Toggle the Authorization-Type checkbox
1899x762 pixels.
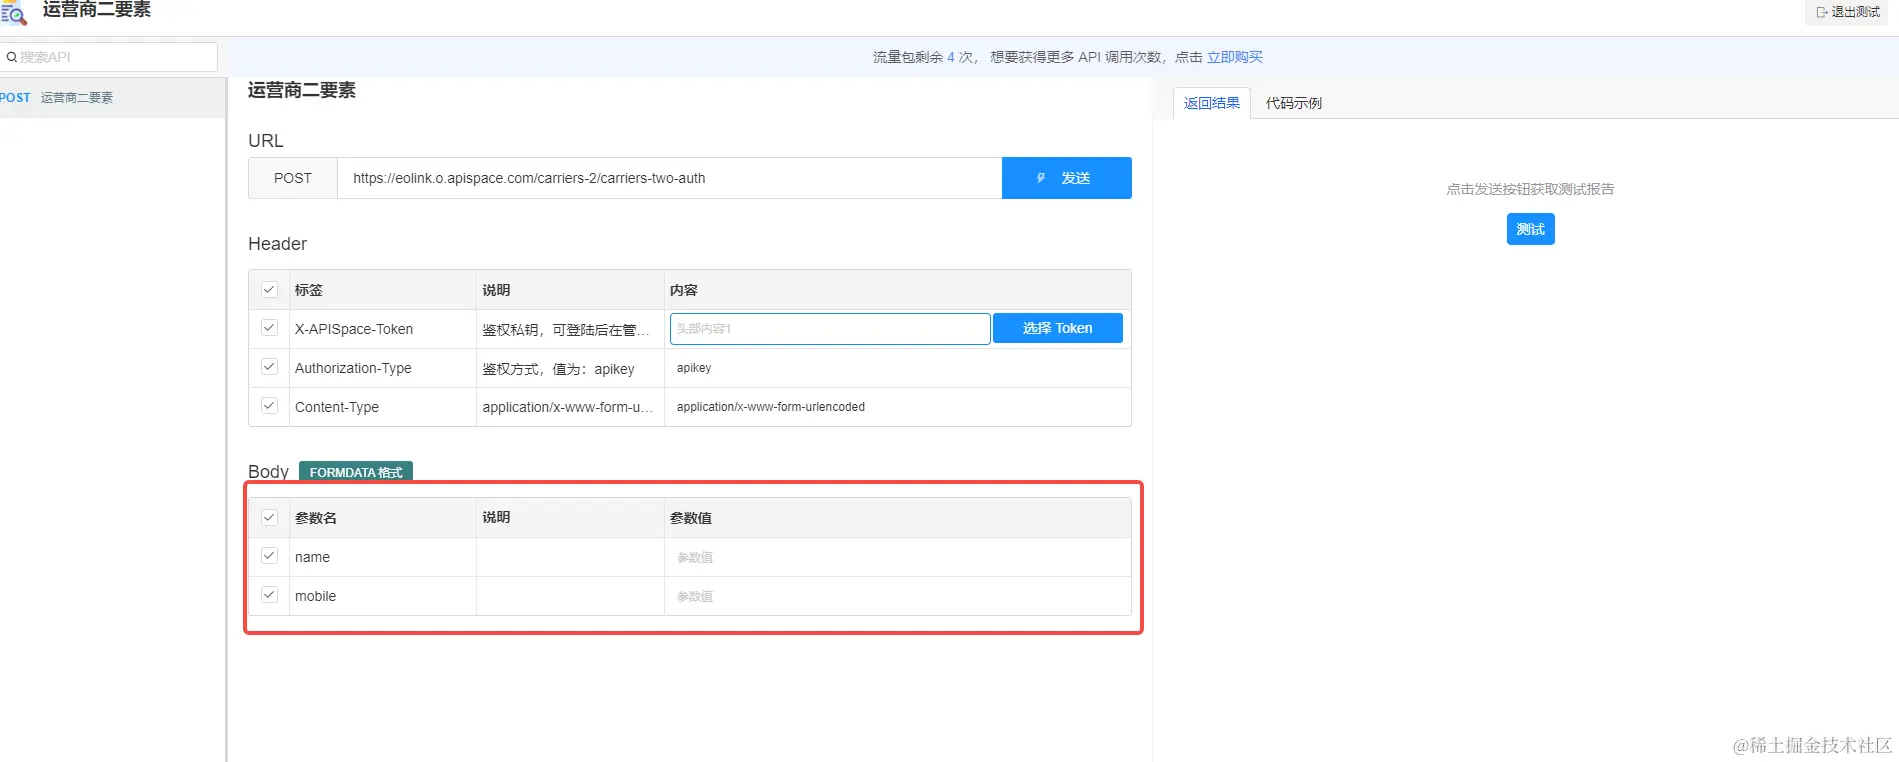click(x=269, y=367)
